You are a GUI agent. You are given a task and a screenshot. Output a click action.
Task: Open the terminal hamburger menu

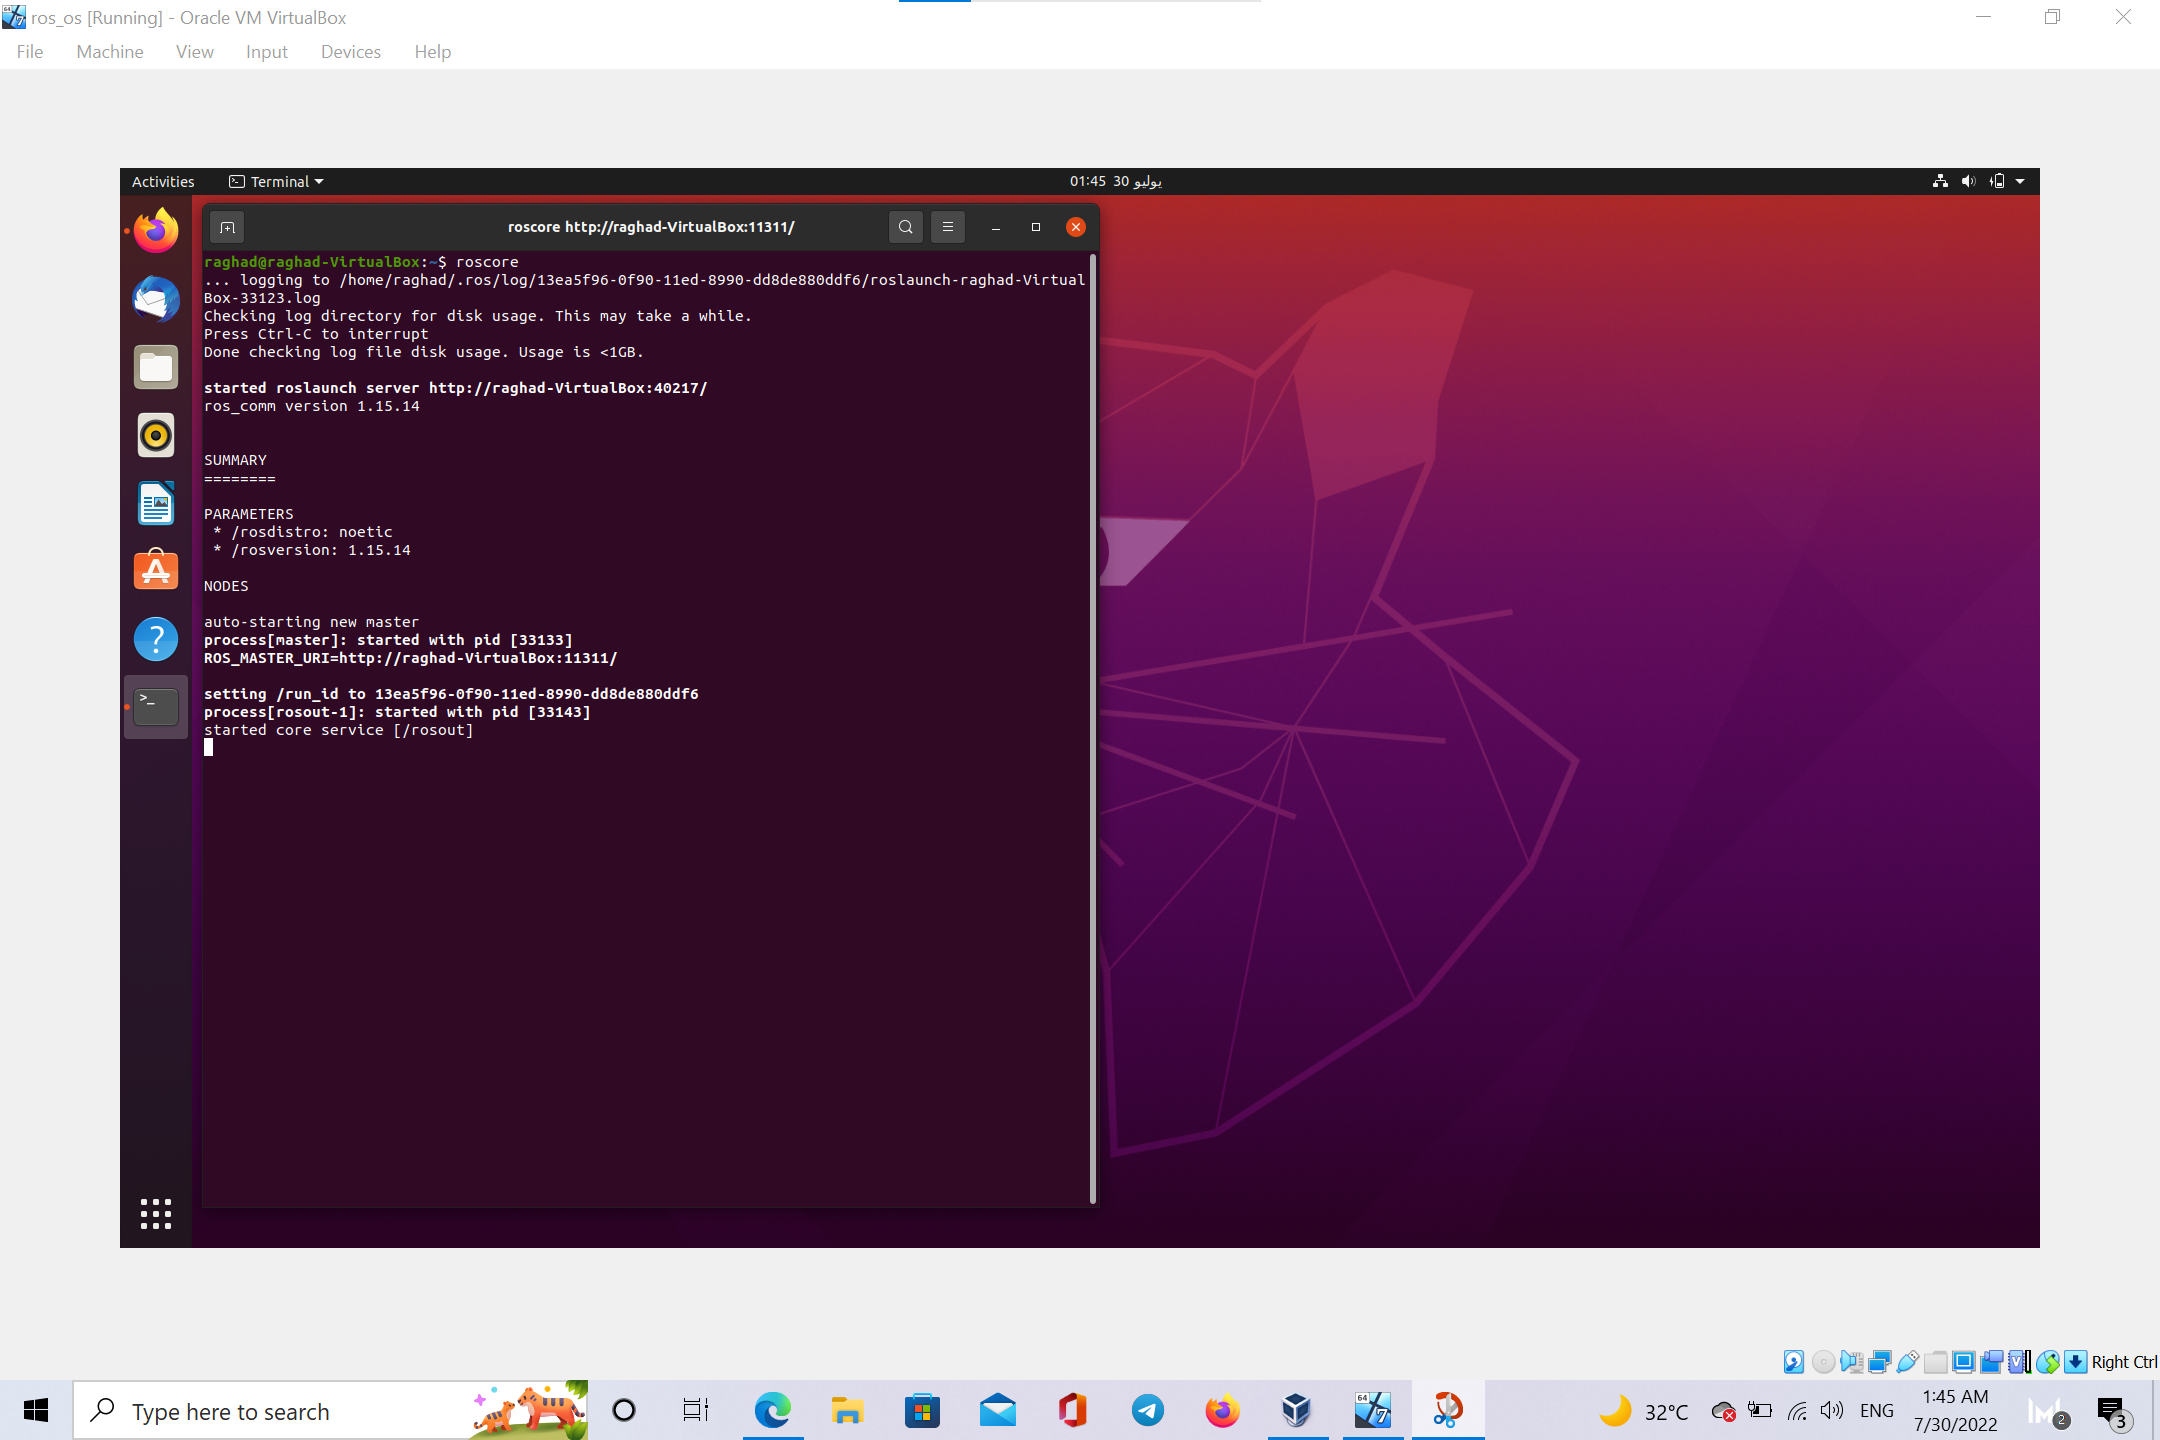947,227
